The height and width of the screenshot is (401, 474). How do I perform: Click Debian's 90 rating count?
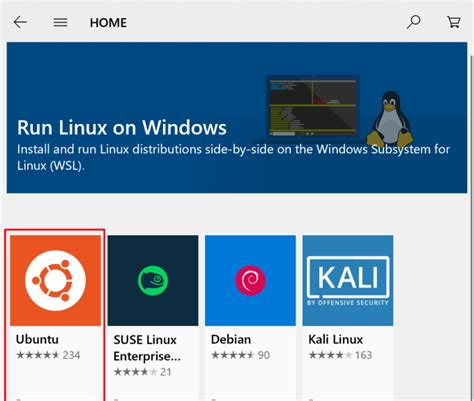tap(264, 355)
